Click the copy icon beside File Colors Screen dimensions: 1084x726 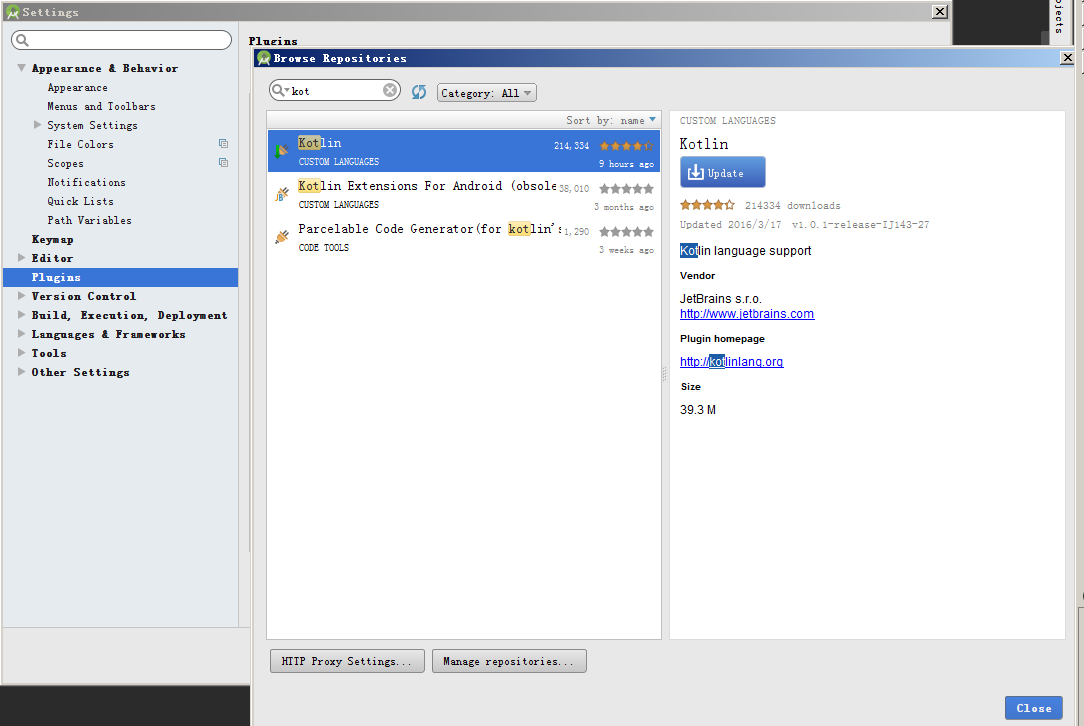pyautogui.click(x=223, y=144)
